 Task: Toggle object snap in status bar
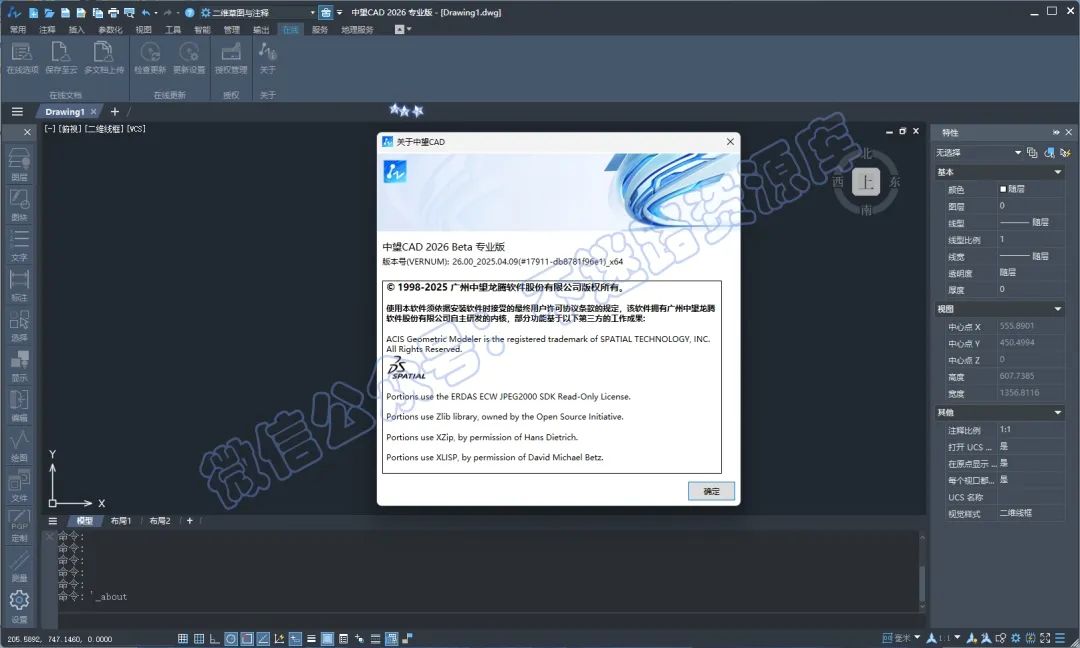point(247,638)
